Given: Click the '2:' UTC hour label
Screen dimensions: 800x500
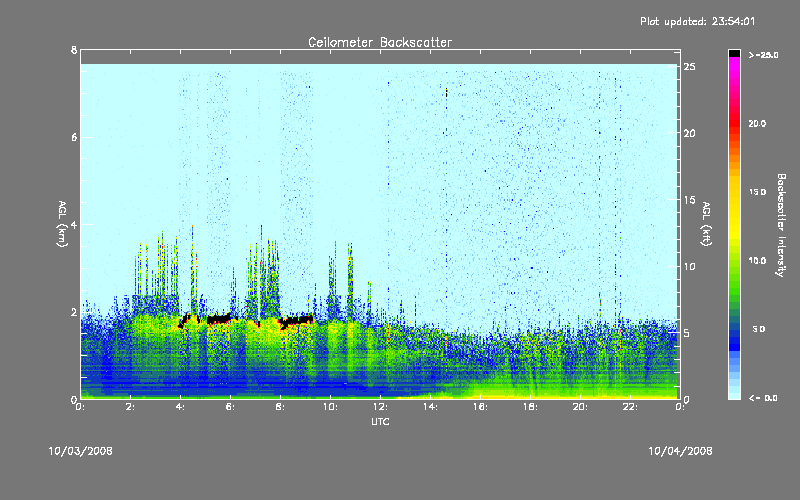Looking at the screenshot, I should [x=131, y=407].
